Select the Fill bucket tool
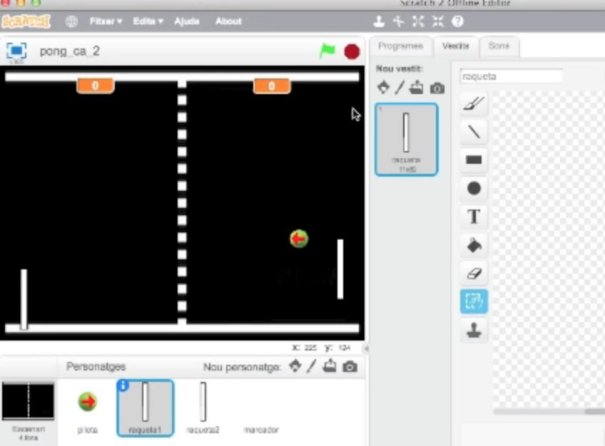The width and height of the screenshot is (605, 446). (474, 245)
